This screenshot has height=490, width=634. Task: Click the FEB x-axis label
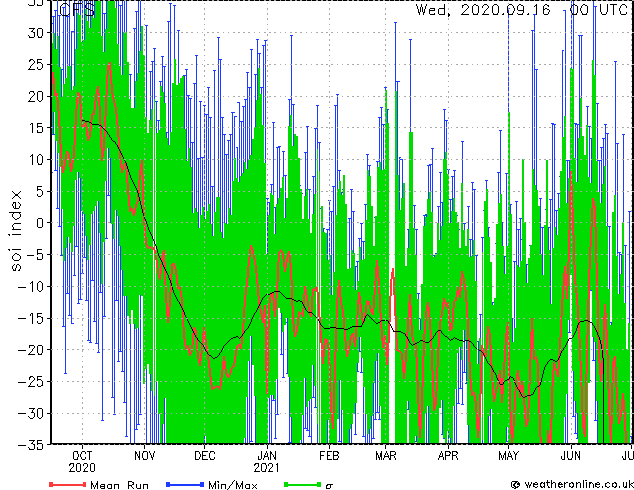click(x=329, y=456)
